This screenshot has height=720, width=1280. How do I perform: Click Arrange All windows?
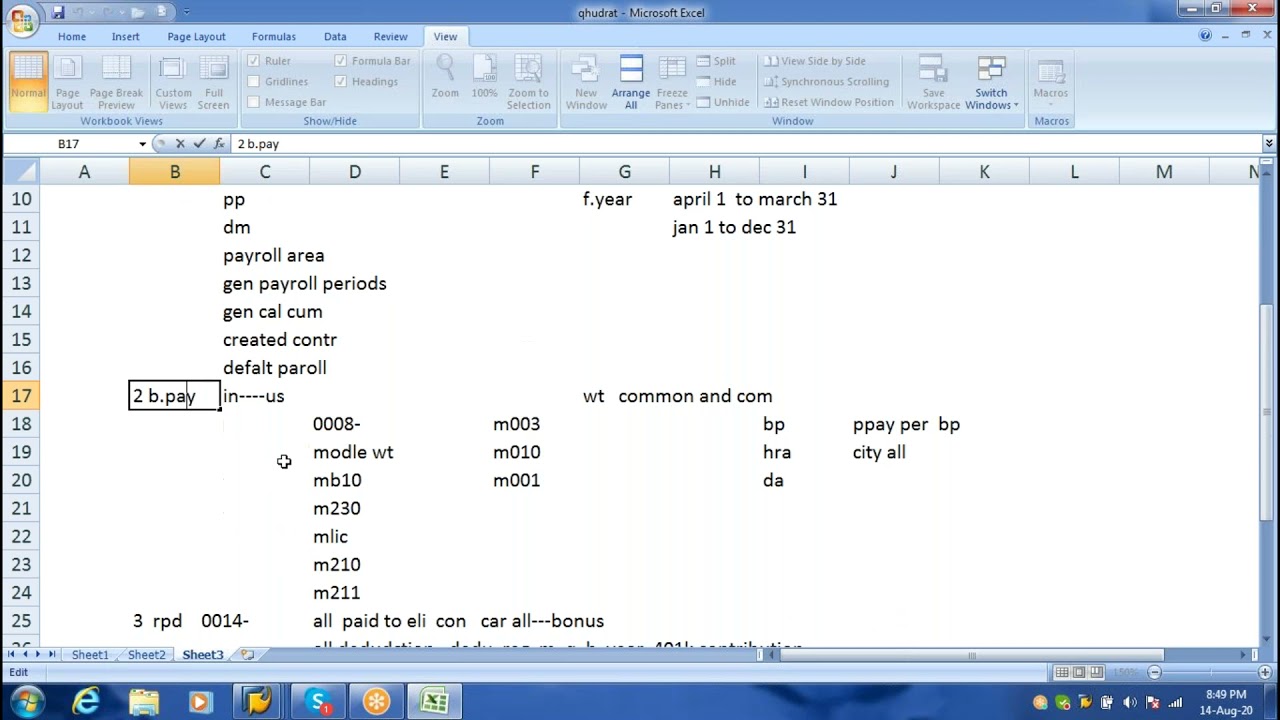click(x=631, y=82)
